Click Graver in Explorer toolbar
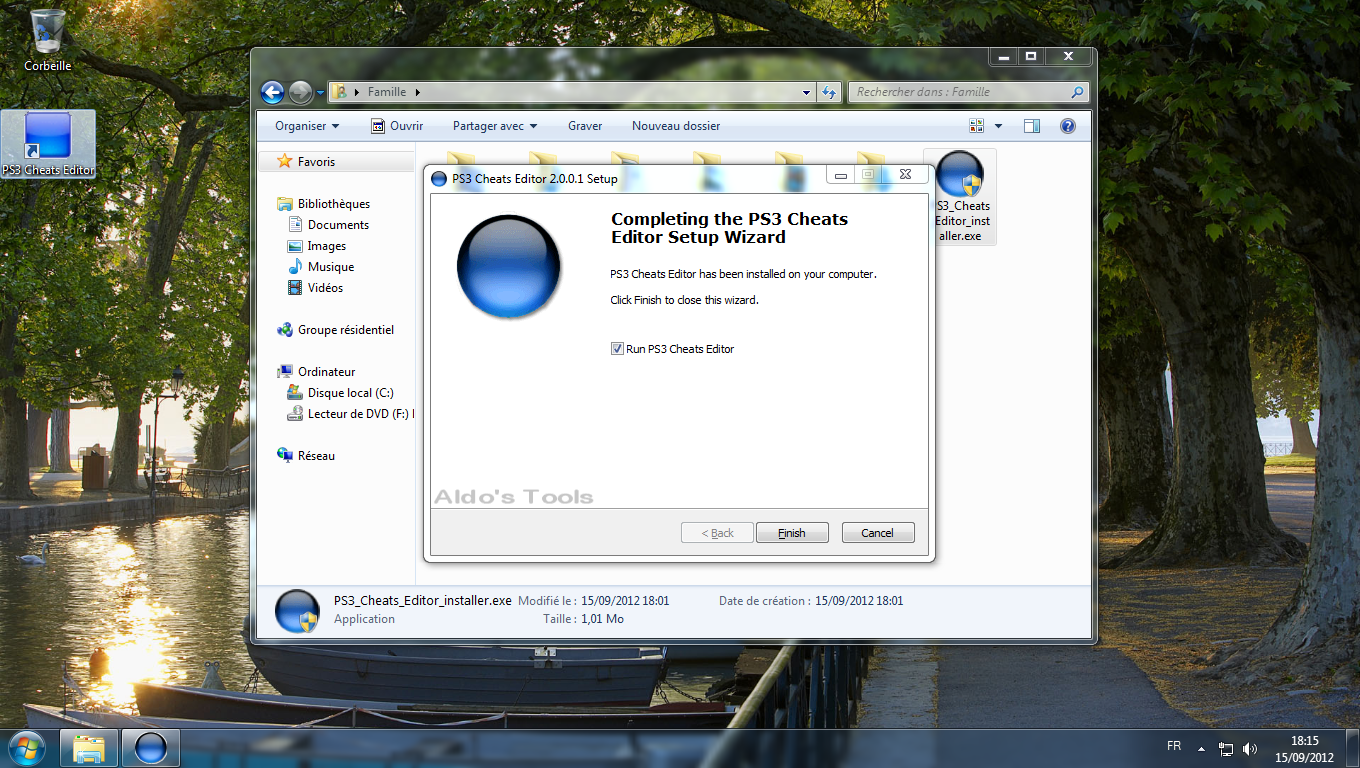 click(585, 126)
